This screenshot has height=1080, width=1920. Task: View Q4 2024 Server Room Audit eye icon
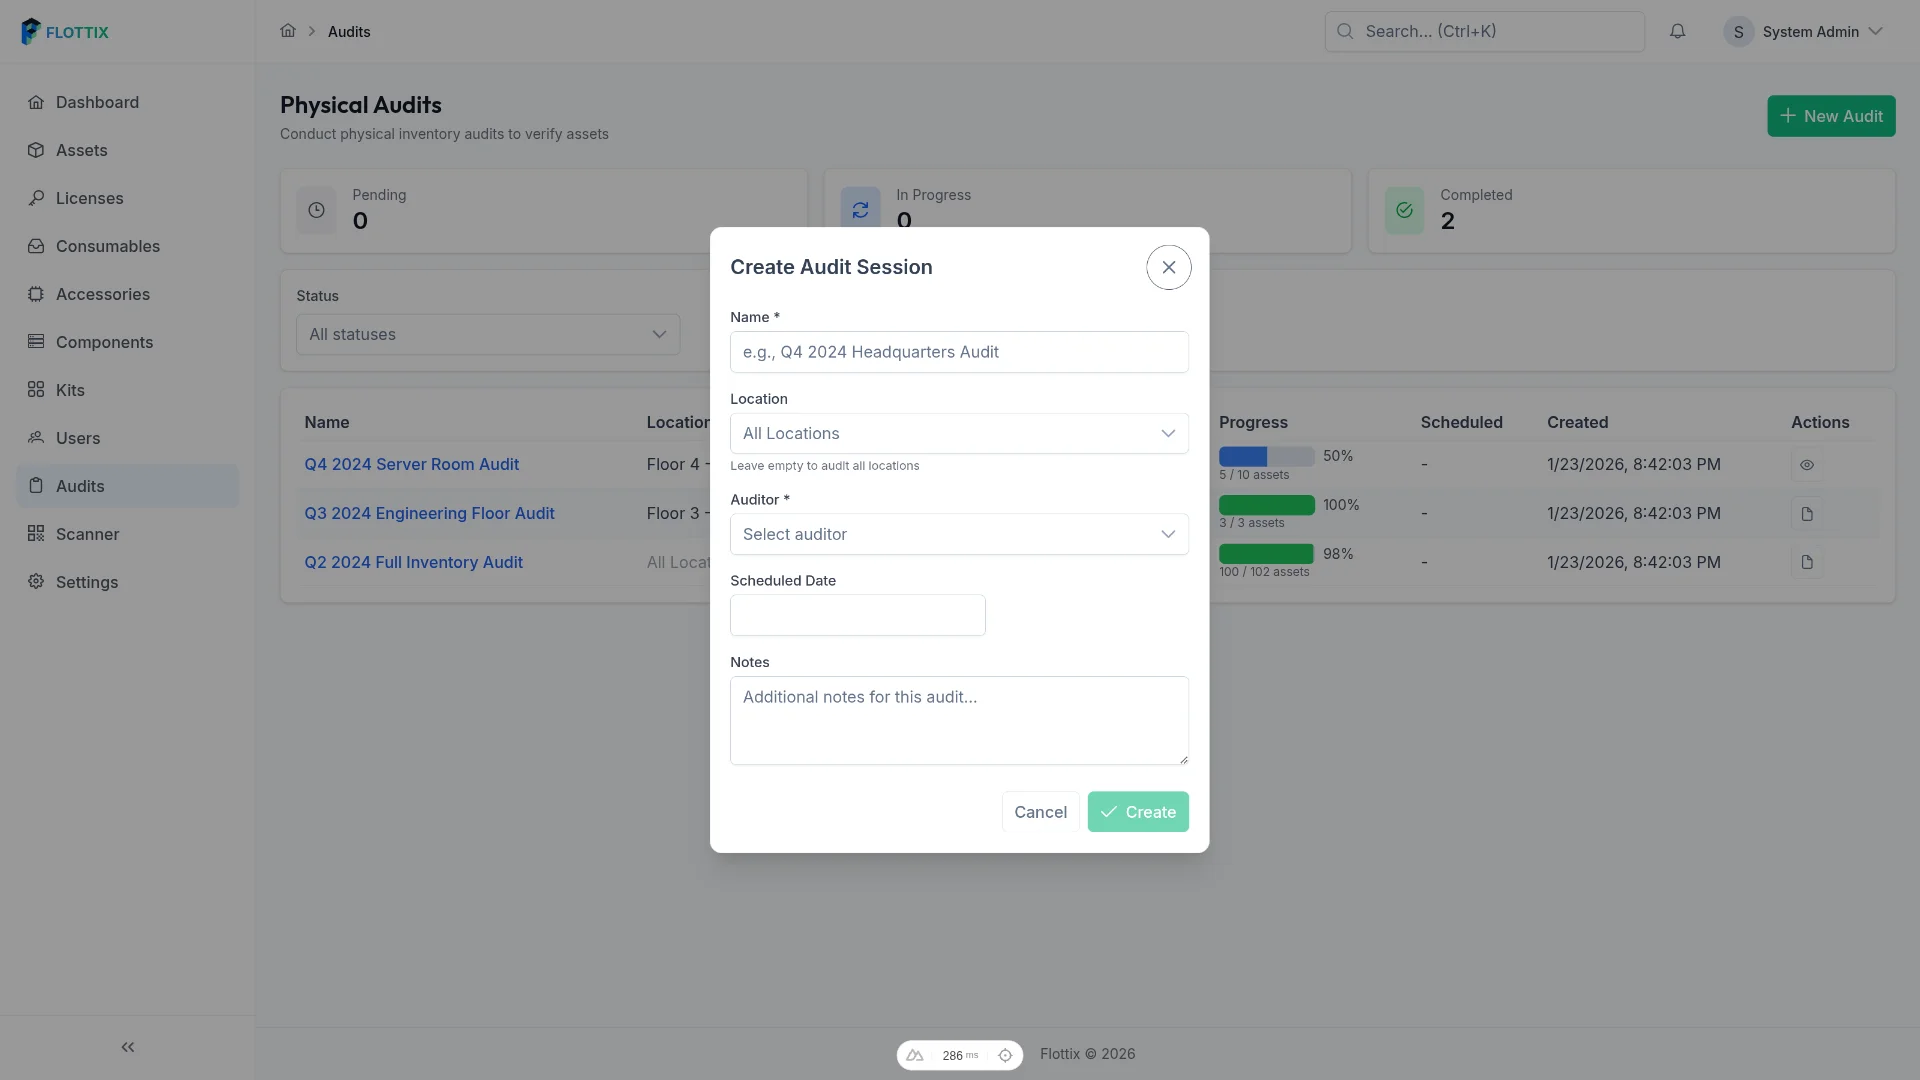(x=1807, y=465)
